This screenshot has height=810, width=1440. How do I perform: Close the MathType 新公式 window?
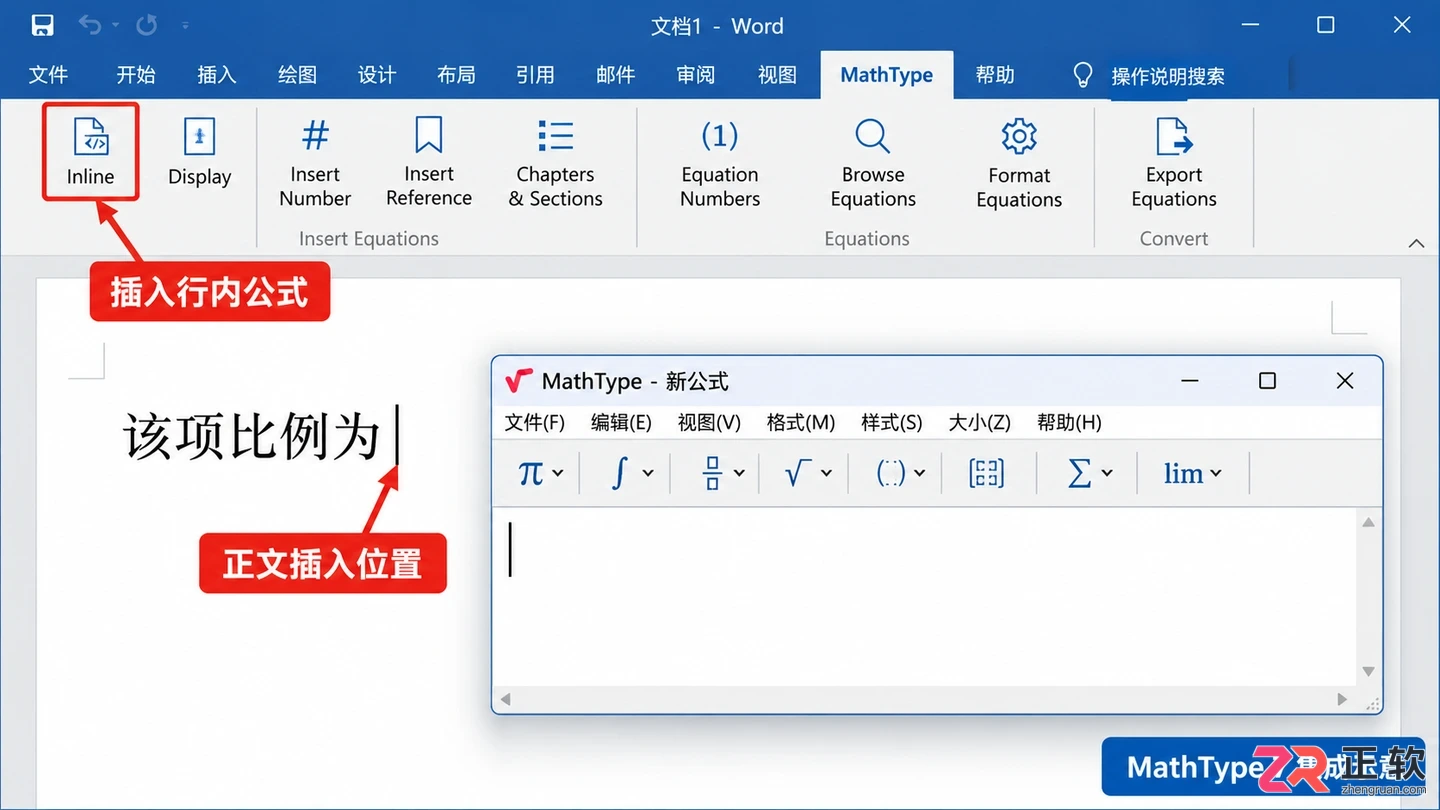[1345, 380]
